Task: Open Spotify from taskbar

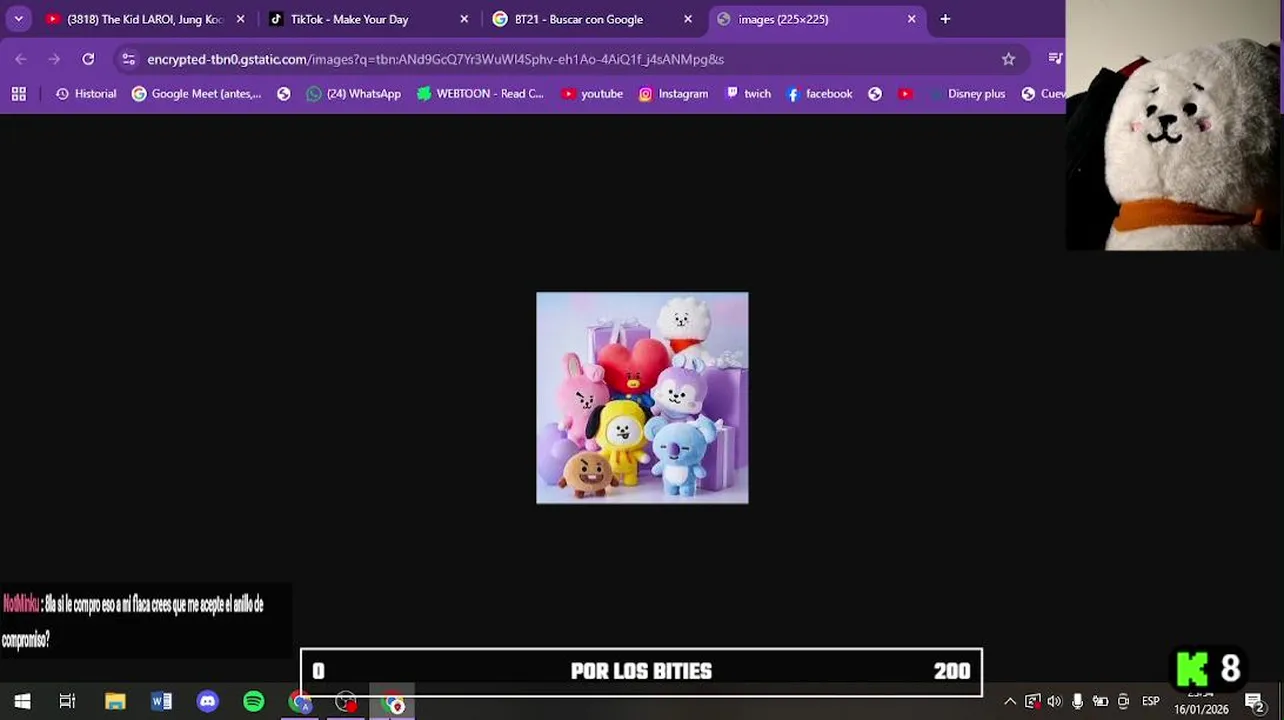Action: (x=253, y=702)
